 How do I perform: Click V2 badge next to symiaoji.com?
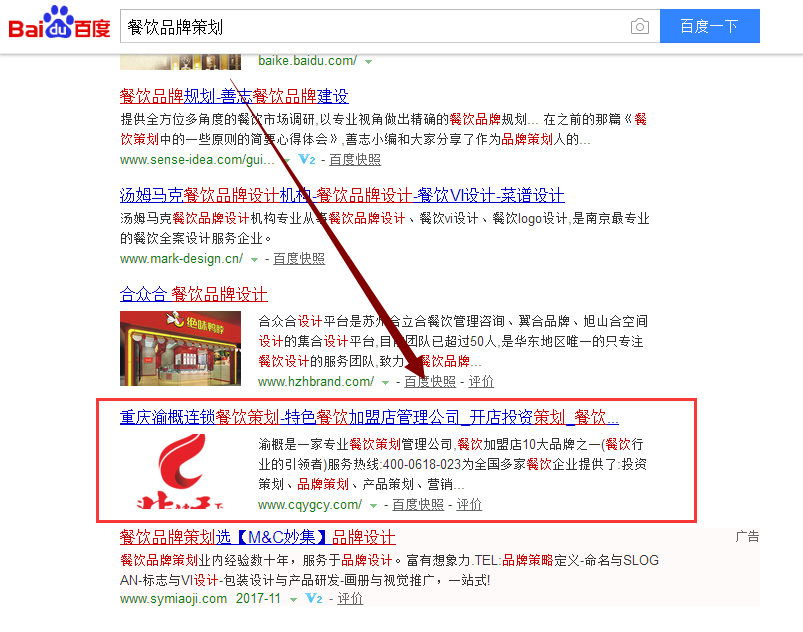[313, 598]
